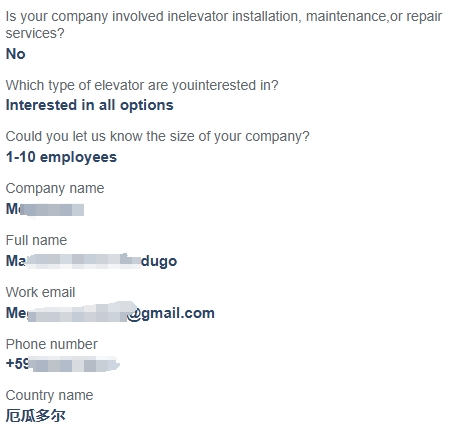
Task: Select the full name value ending in 'dugo'
Action: 92,261
